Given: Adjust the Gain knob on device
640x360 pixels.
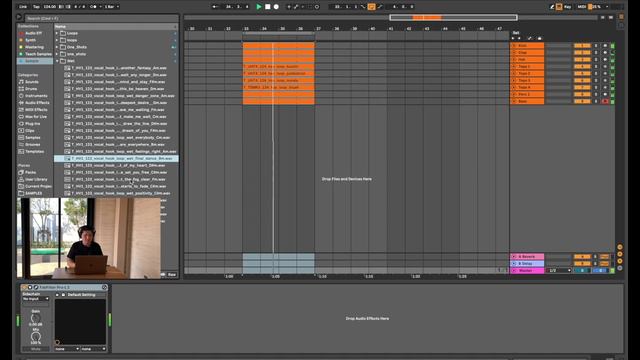Looking at the screenshot, I should (x=36, y=318).
